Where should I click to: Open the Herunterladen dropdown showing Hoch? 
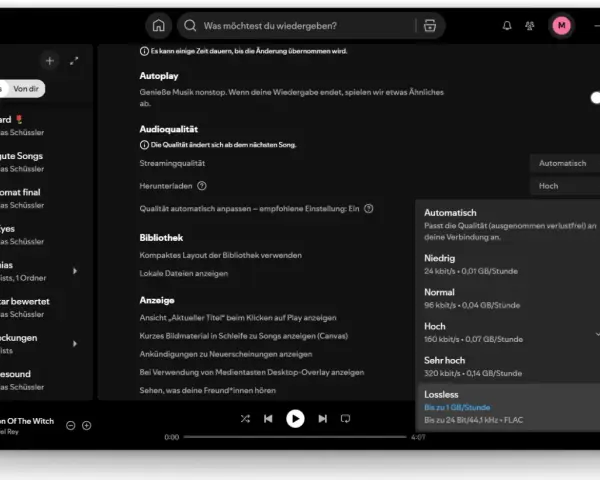pos(565,186)
